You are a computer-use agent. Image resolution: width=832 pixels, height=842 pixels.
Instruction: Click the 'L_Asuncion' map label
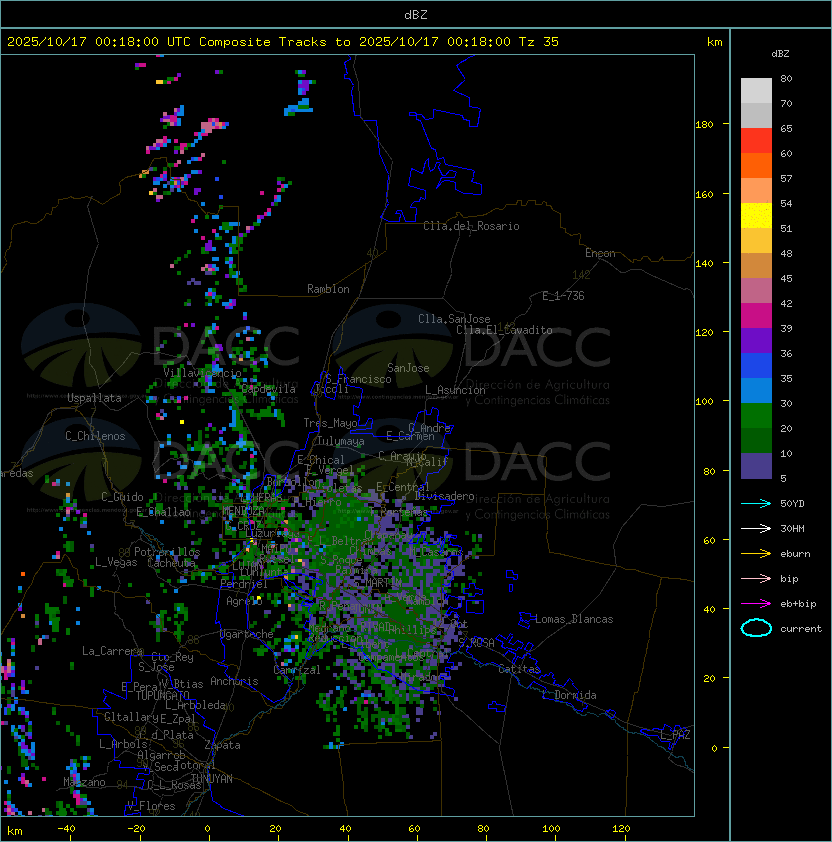[455, 390]
